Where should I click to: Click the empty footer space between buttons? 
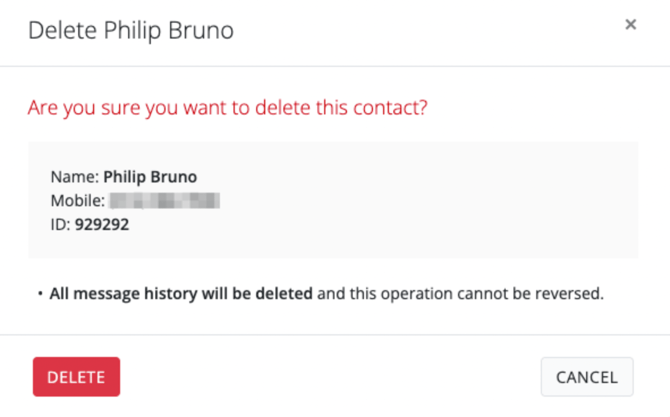330,377
